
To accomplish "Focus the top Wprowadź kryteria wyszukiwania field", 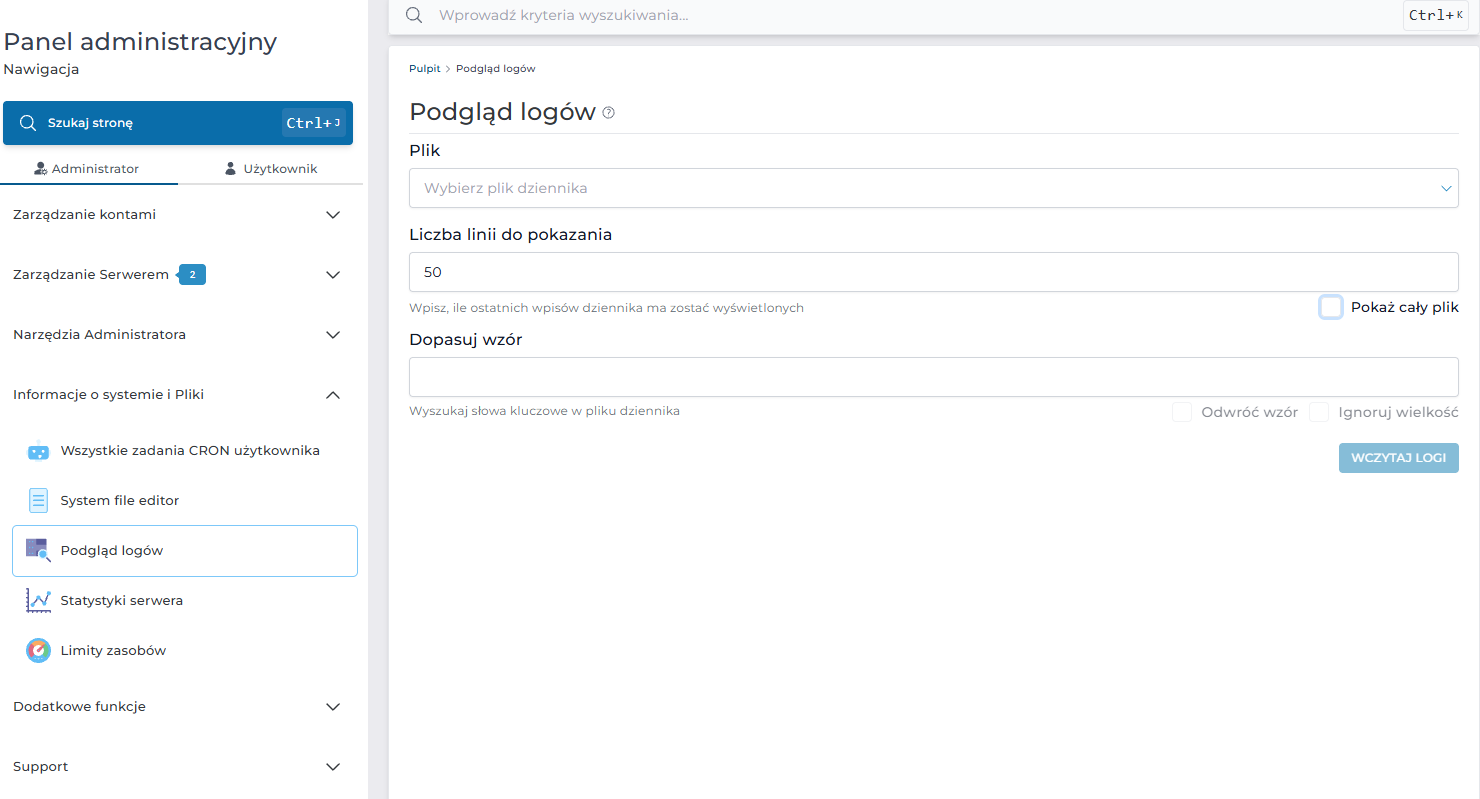I will click(915, 16).
